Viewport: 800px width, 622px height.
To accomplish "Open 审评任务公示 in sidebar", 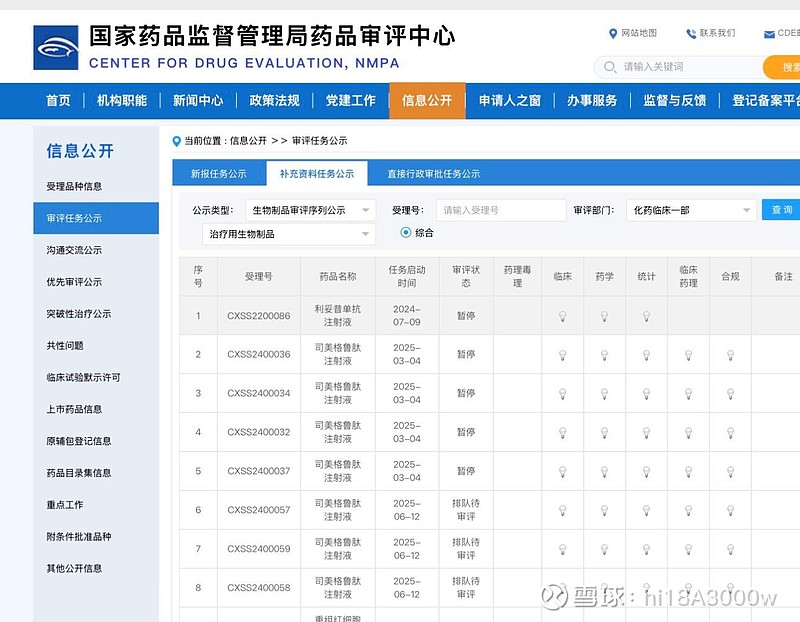I will click(x=96, y=218).
